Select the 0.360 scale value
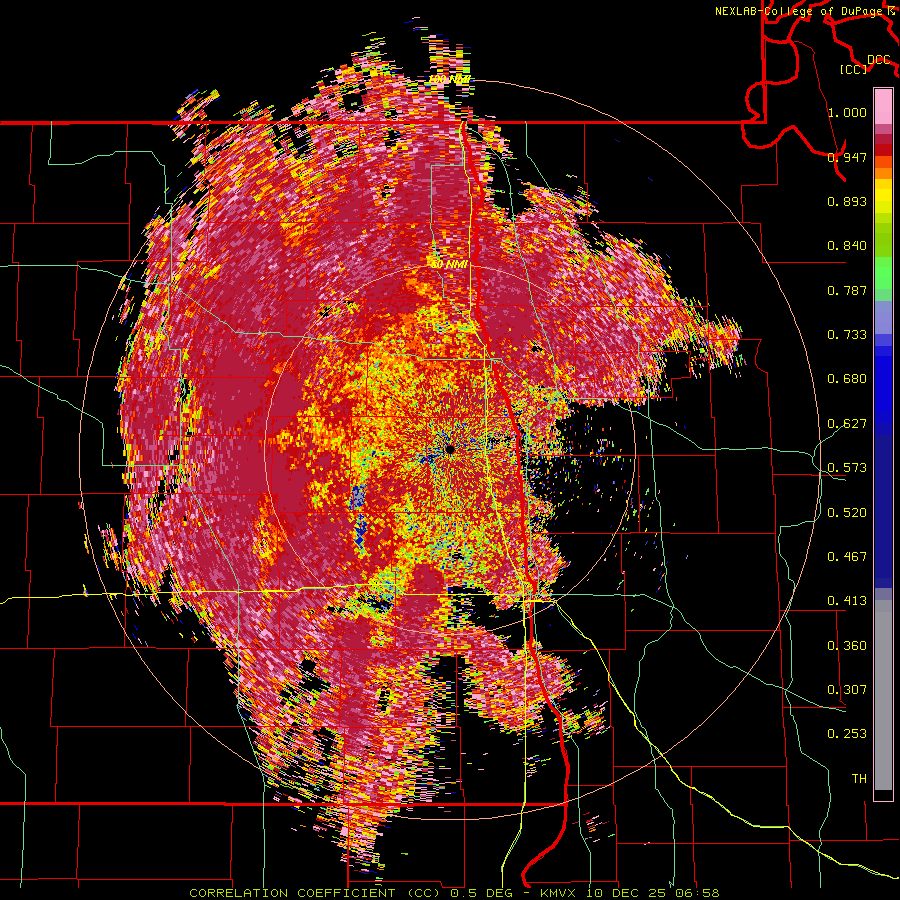This screenshot has height=900, width=900. tap(847, 646)
